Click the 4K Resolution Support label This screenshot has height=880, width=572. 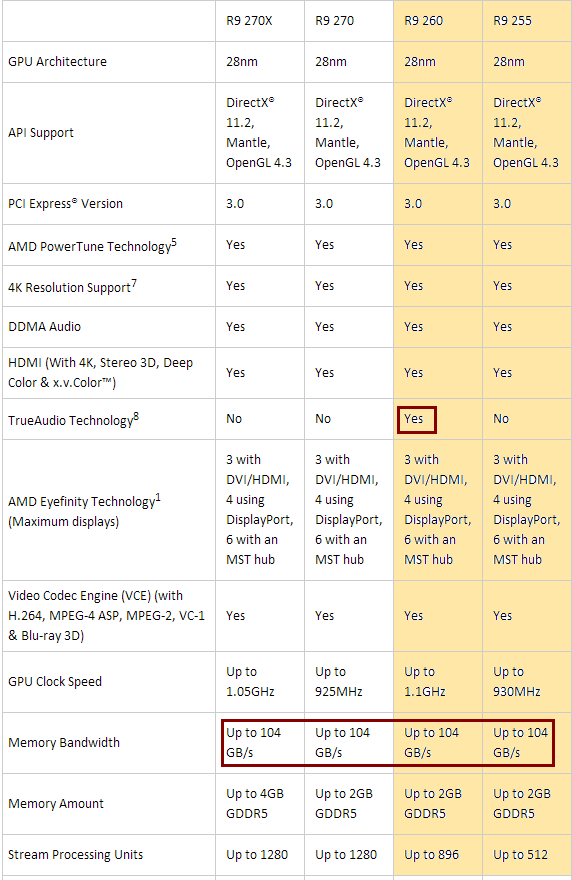[72, 287]
